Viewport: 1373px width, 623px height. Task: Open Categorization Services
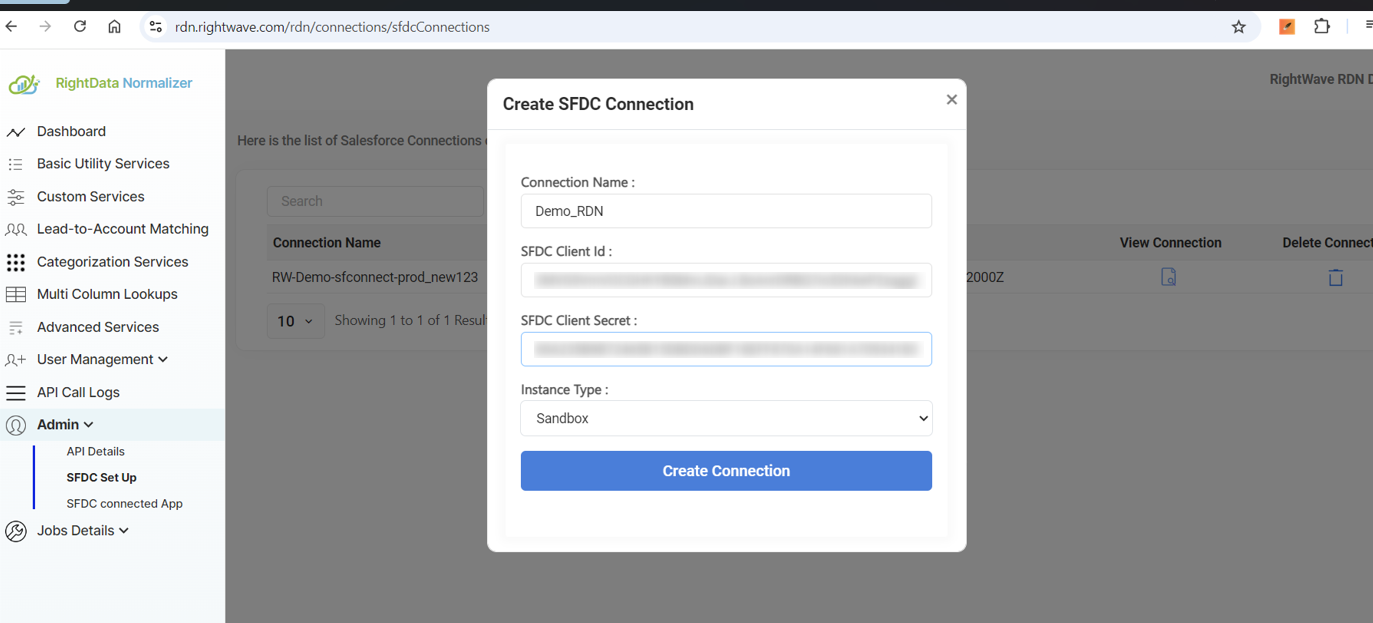click(112, 262)
